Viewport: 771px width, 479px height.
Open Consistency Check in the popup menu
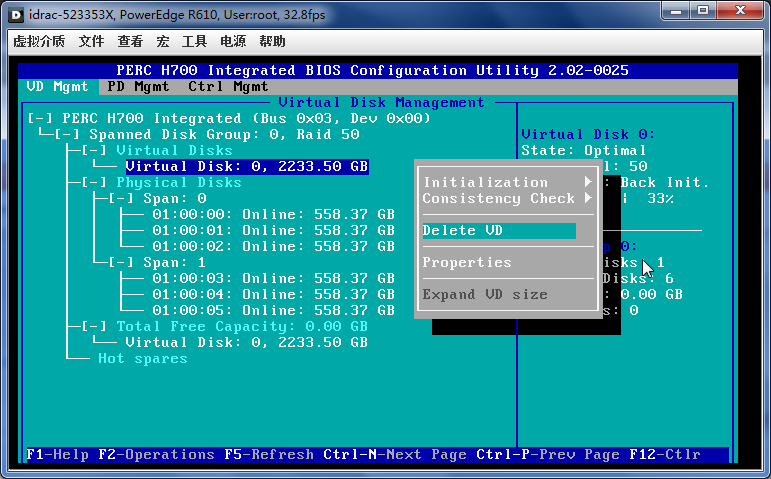pyautogui.click(x=499, y=199)
